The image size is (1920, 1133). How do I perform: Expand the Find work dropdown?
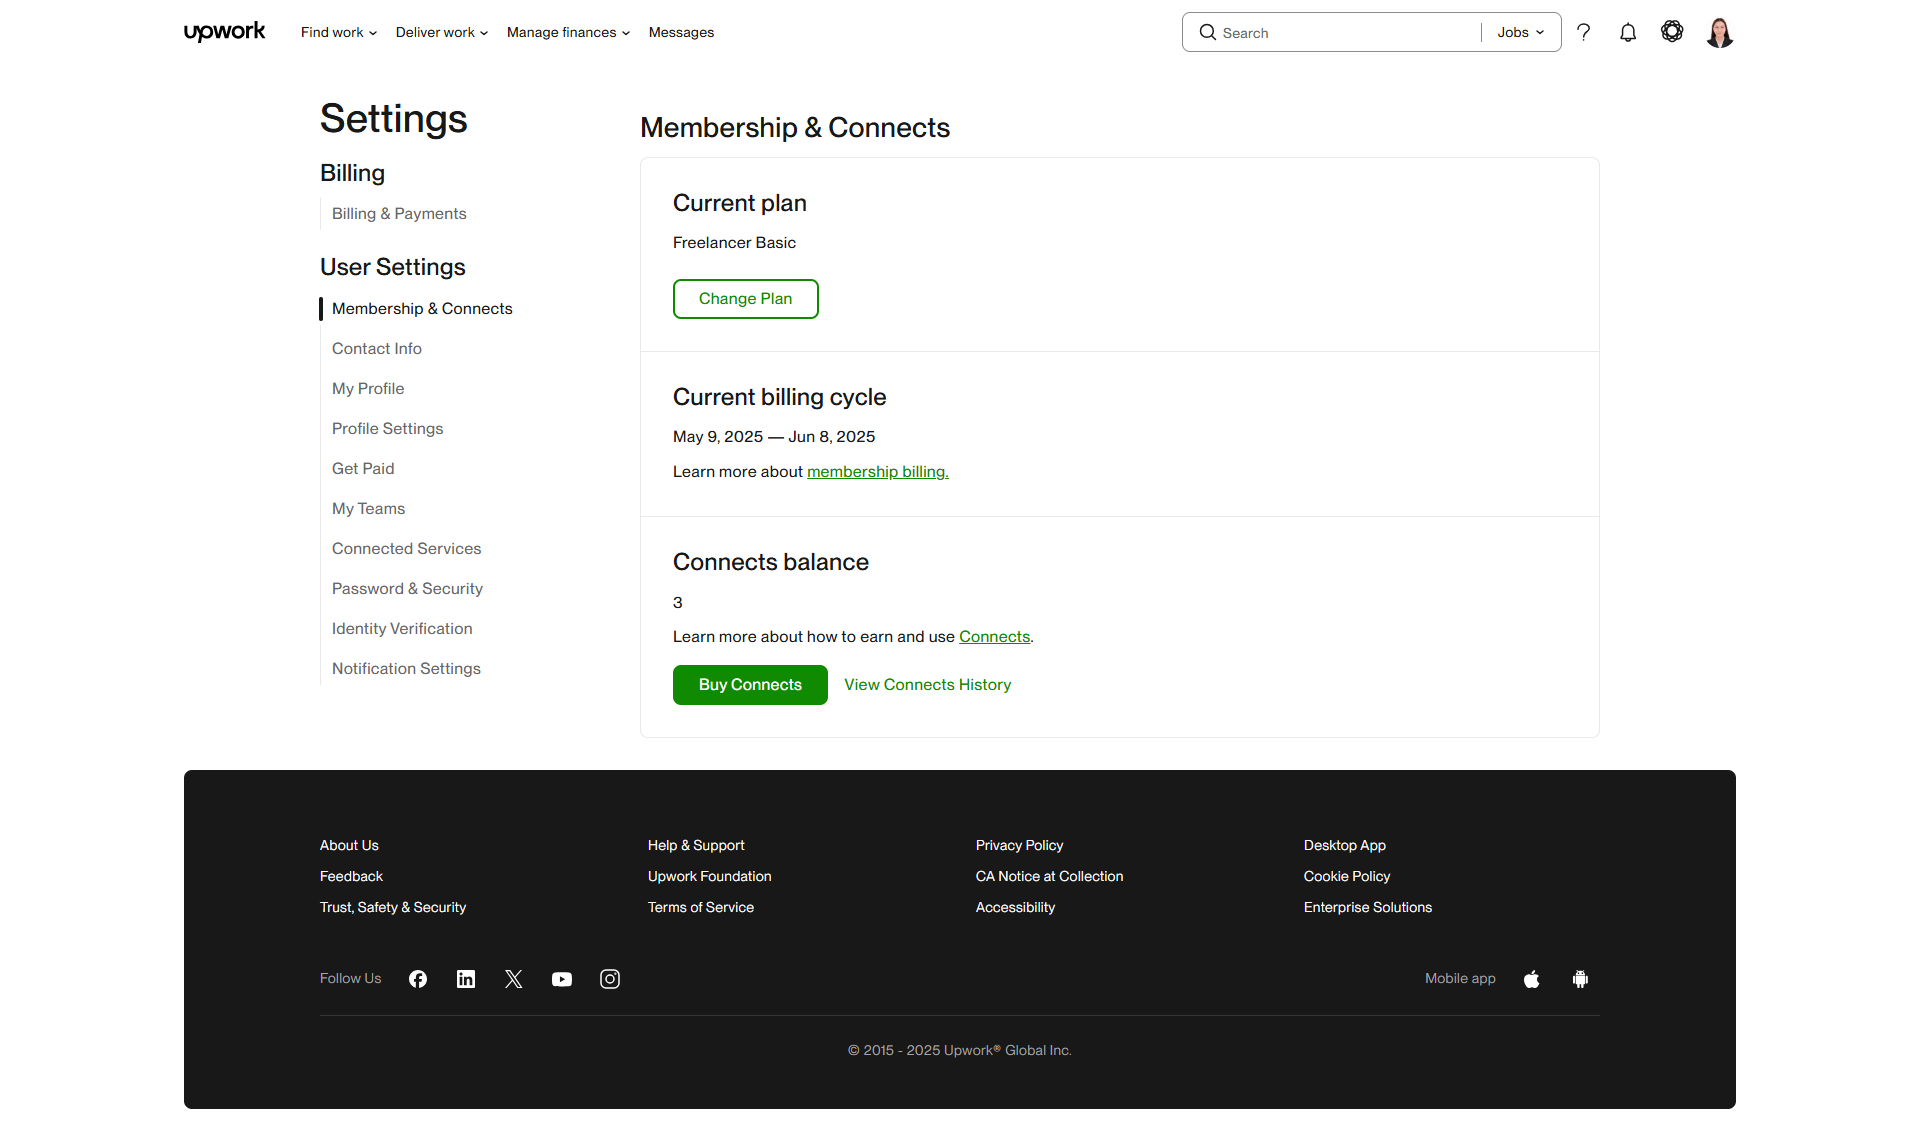pyautogui.click(x=339, y=32)
